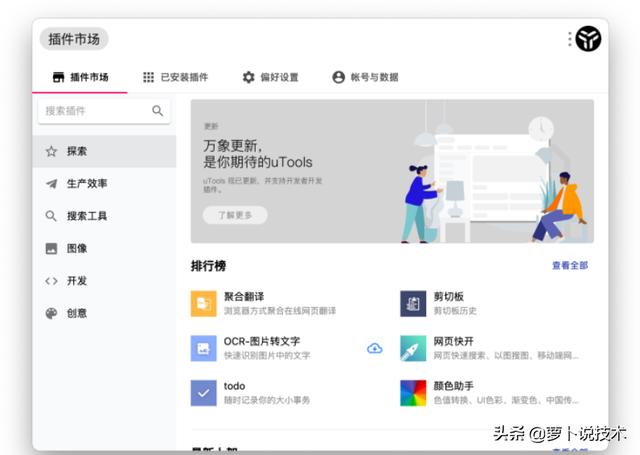640x455 pixels.
Task: Open 图像 category
Action: [104, 248]
